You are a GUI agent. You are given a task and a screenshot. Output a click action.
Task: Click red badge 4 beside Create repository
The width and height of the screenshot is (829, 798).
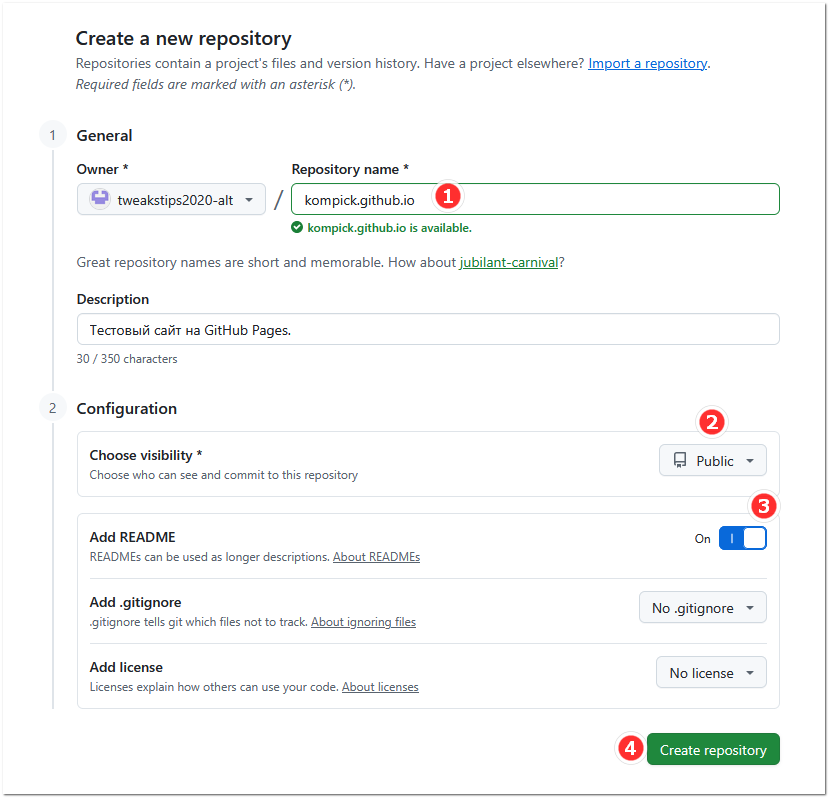point(629,749)
